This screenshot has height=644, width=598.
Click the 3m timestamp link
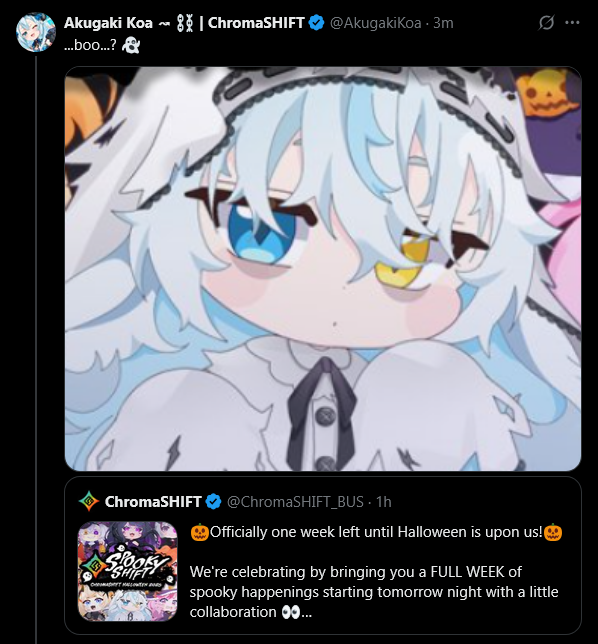(x=443, y=23)
